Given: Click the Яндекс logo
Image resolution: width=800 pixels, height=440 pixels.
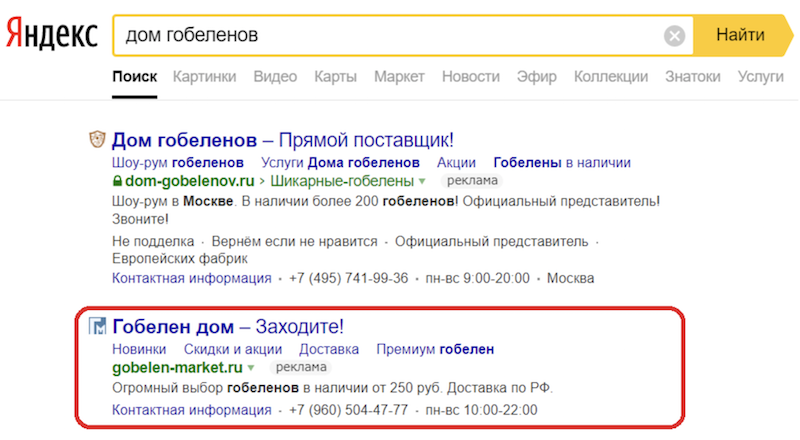Looking at the screenshot, I should coord(52,34).
